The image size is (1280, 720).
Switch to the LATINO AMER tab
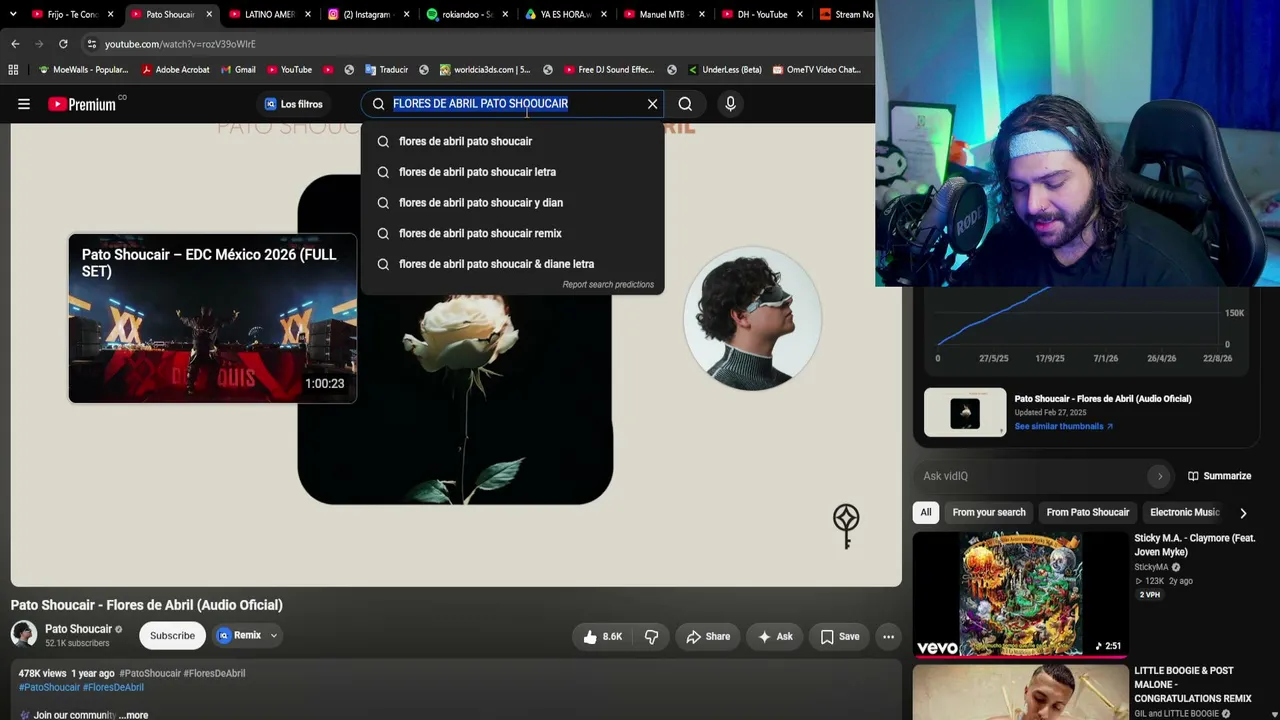click(268, 15)
